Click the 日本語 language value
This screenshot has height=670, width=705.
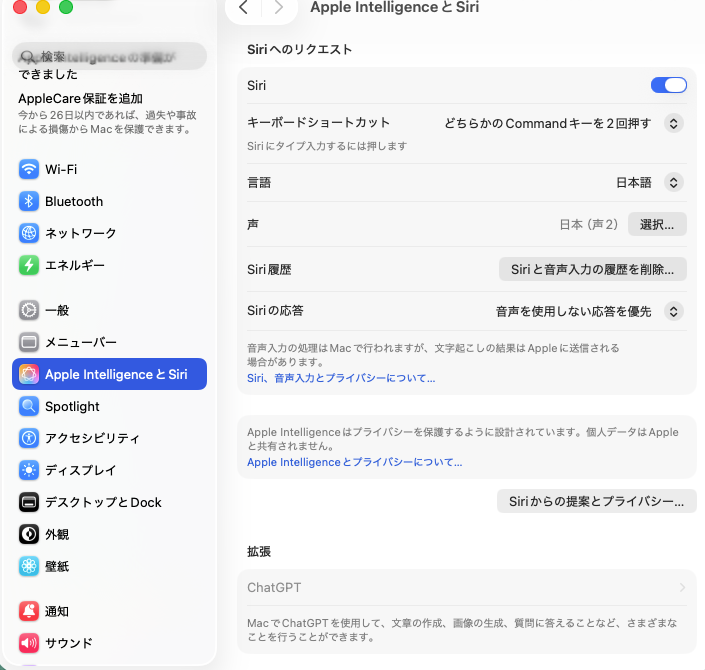pyautogui.click(x=634, y=183)
